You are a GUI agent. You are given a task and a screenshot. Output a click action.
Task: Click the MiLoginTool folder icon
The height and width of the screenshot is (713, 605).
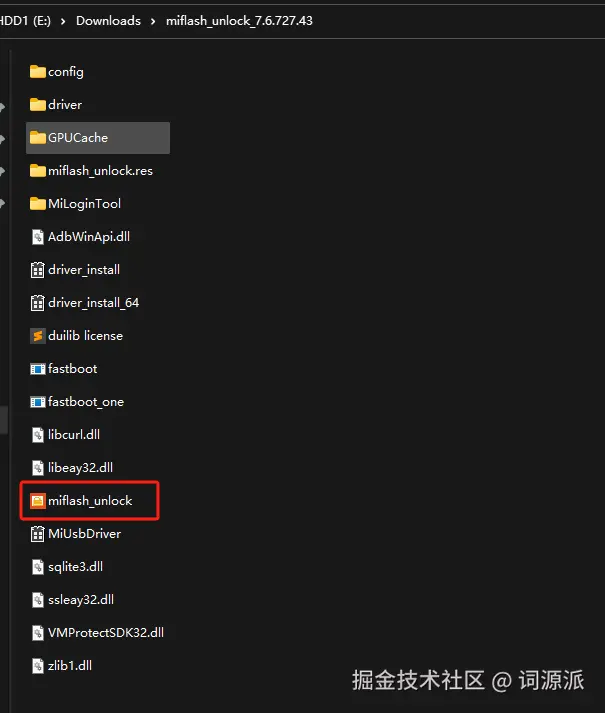[38, 204]
